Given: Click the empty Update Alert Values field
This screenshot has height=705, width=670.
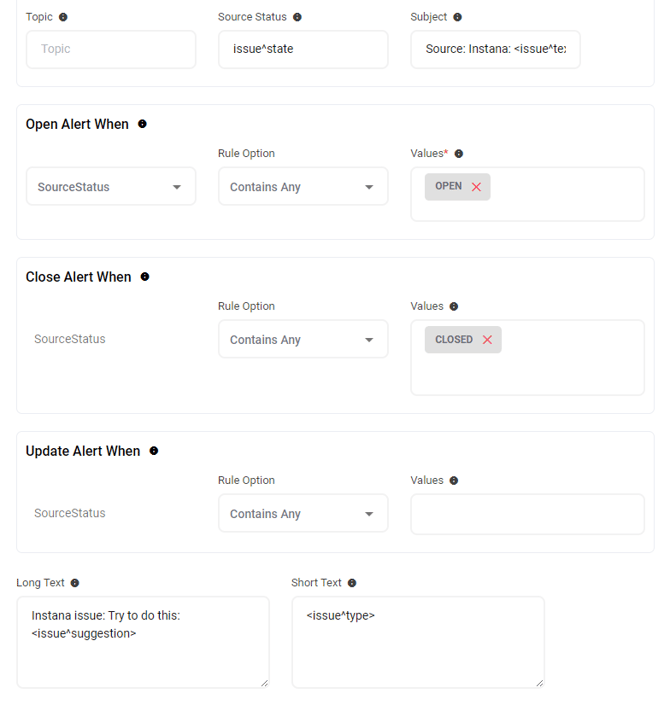Looking at the screenshot, I should coord(527,514).
